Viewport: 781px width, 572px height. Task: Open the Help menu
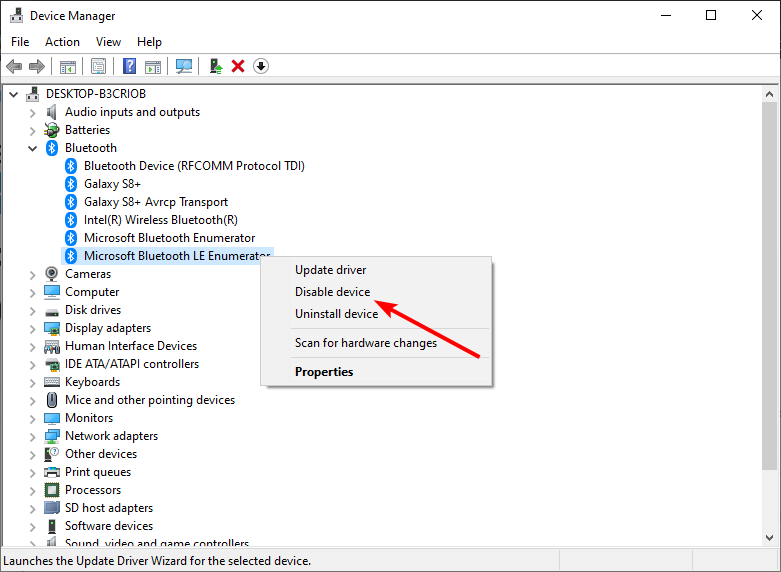[x=149, y=42]
